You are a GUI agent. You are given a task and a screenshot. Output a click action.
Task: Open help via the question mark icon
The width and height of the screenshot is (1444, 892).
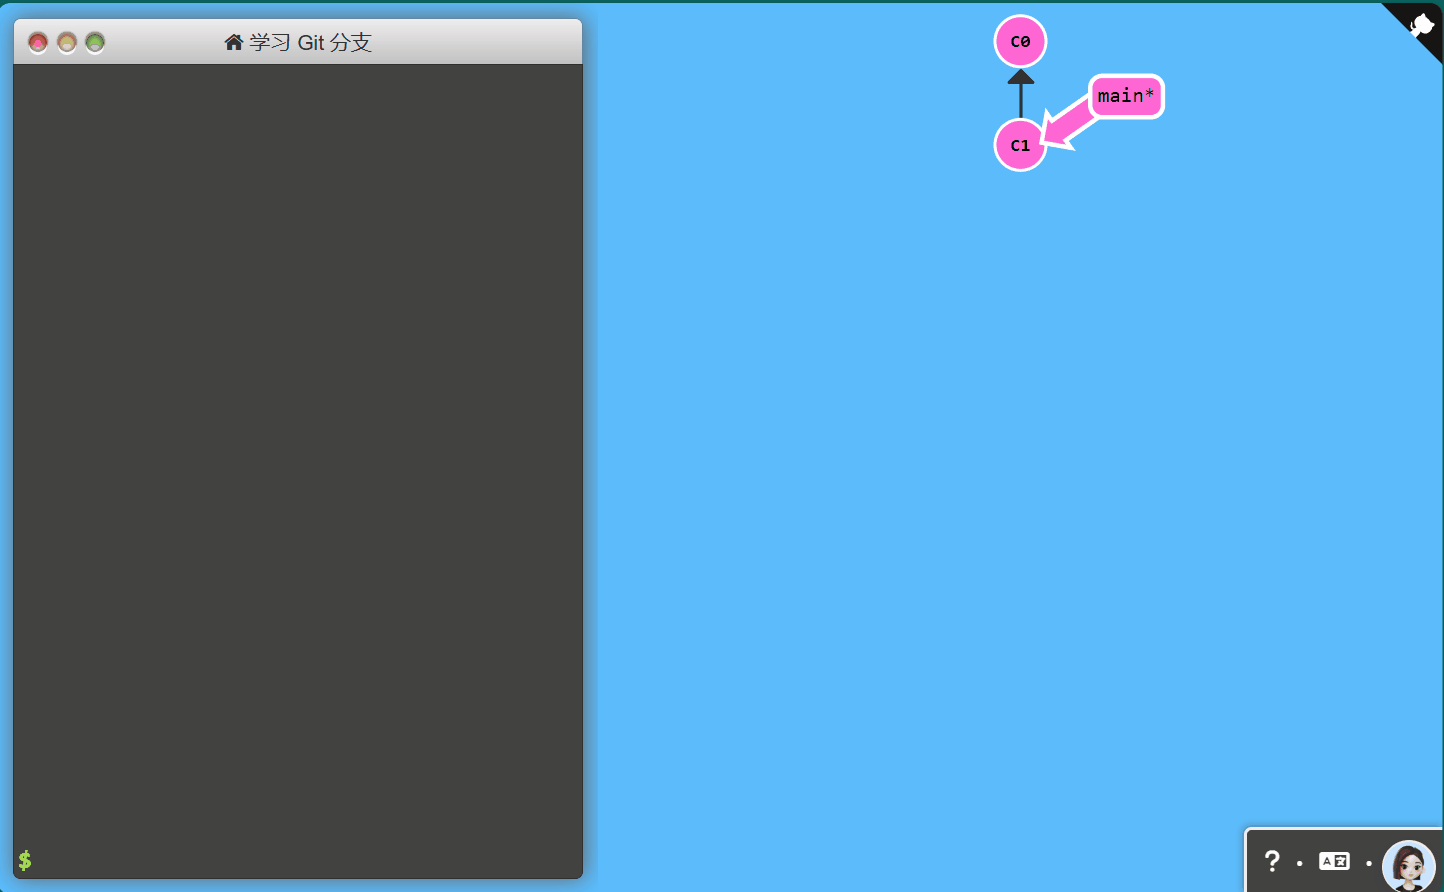coord(1272,861)
